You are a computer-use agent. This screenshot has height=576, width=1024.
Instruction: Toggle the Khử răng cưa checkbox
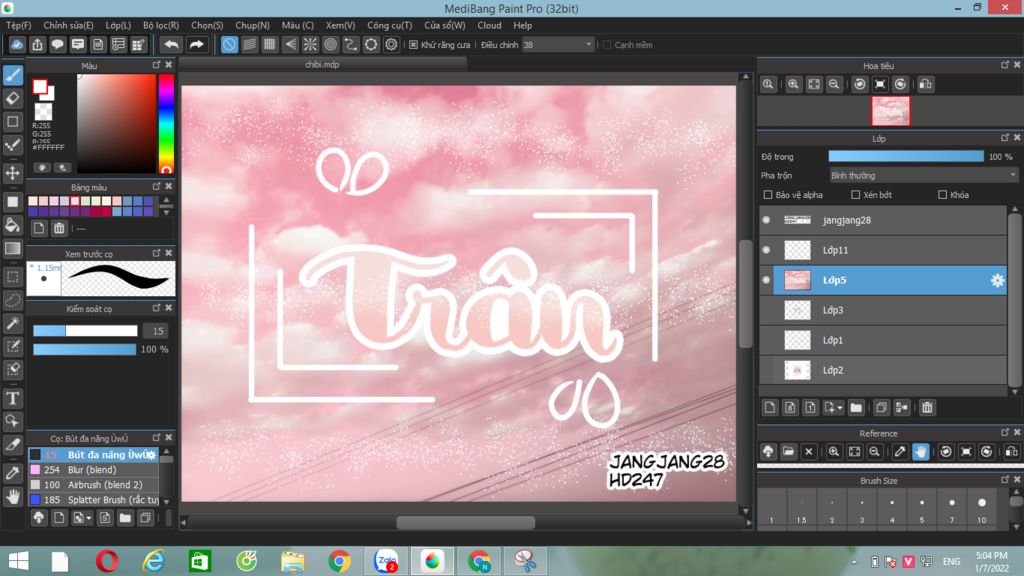coord(413,45)
